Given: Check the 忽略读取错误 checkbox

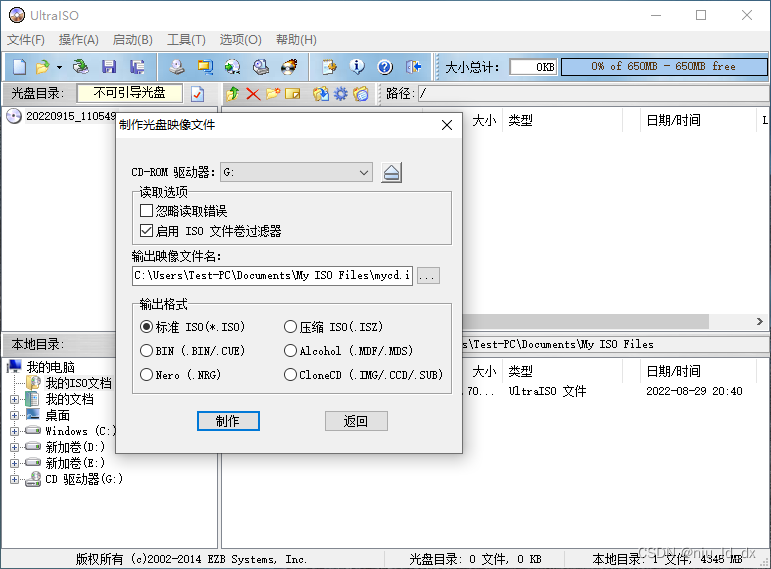Looking at the screenshot, I should [147, 210].
